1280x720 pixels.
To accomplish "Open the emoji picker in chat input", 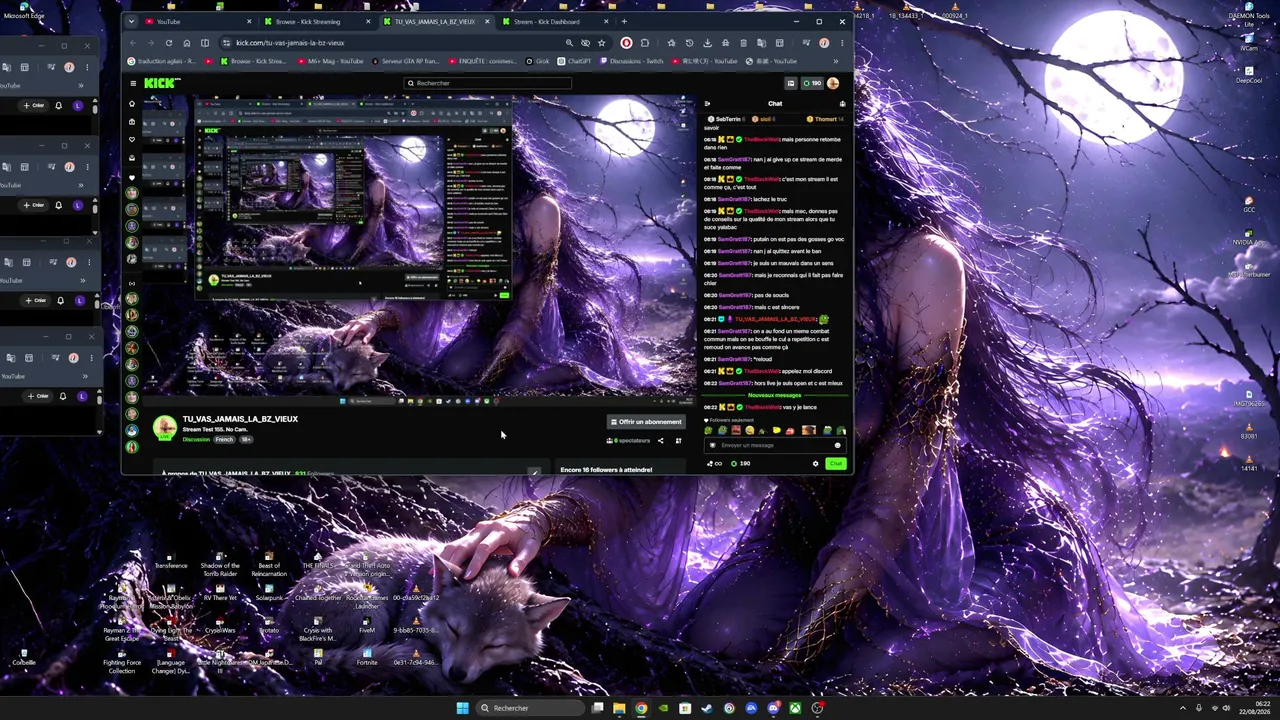I will (838, 446).
